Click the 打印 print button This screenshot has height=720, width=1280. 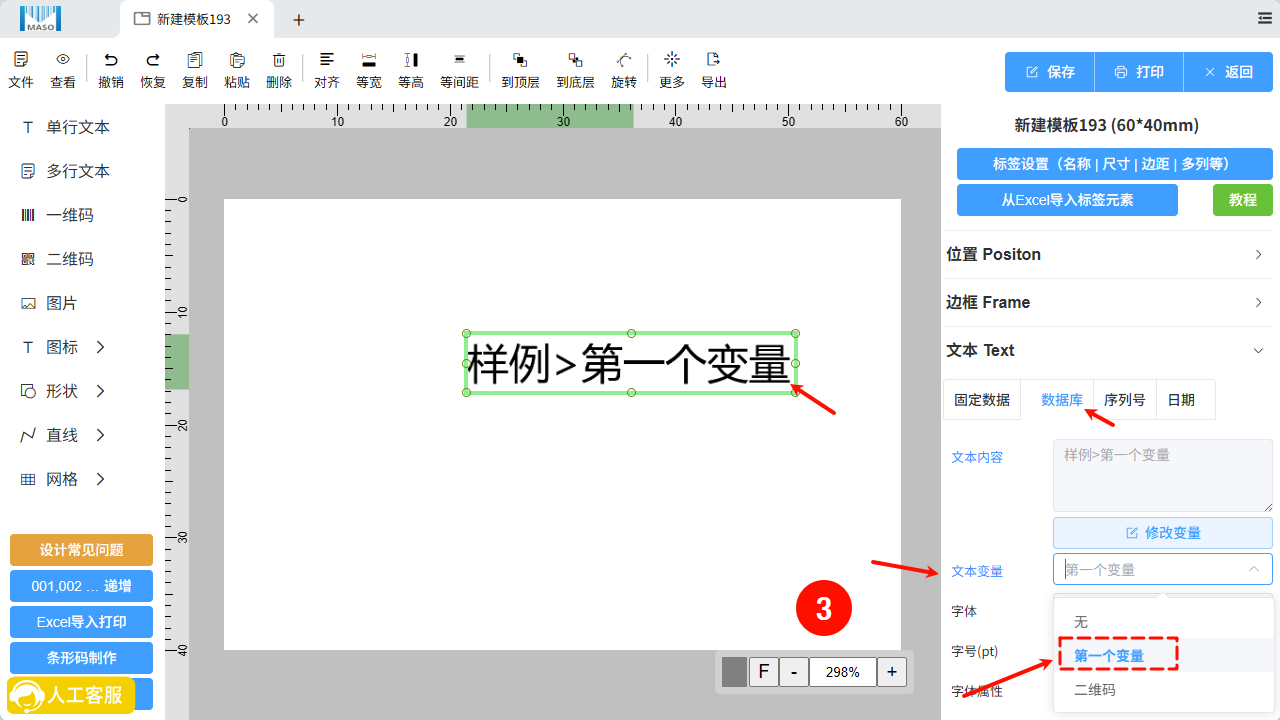[1139, 72]
